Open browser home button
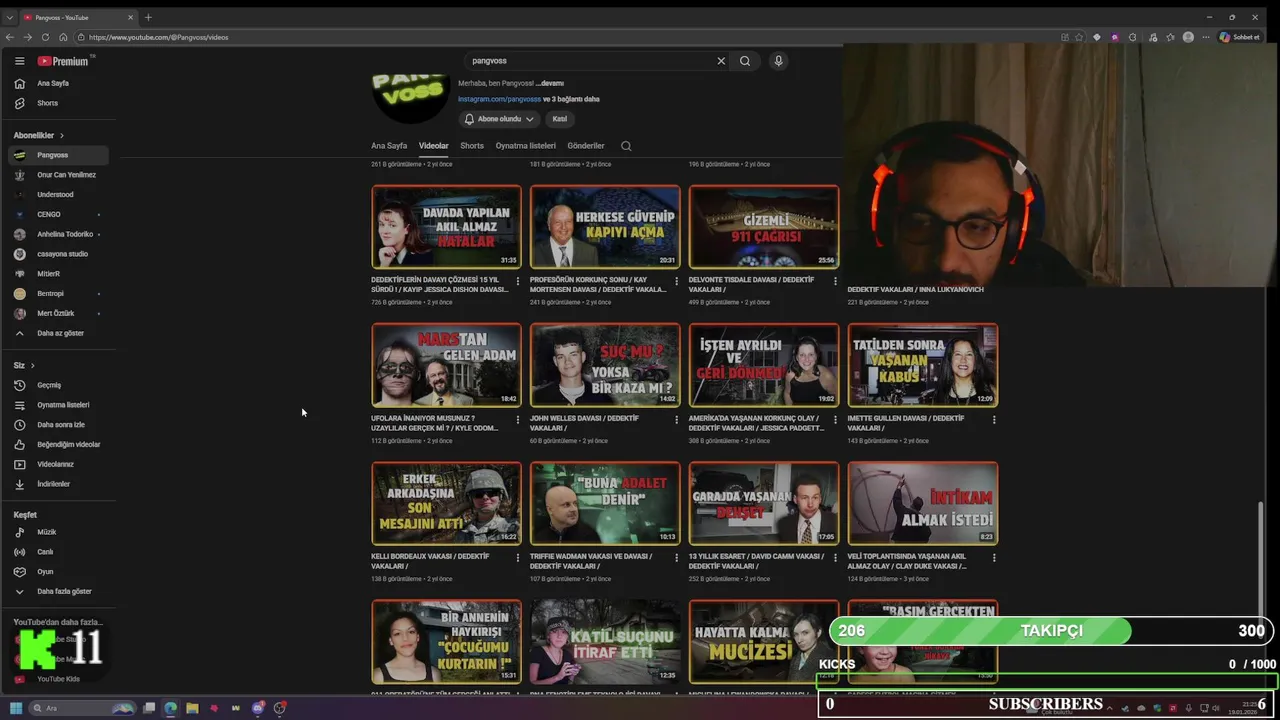Image resolution: width=1280 pixels, height=720 pixels. coord(63,37)
